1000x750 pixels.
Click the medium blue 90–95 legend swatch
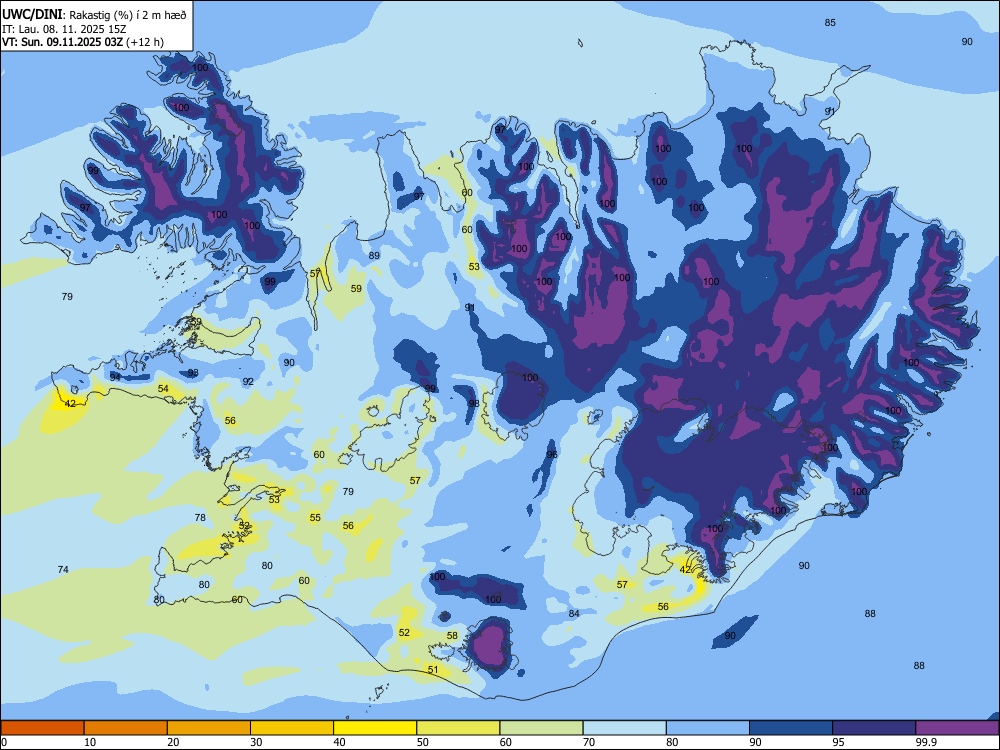click(x=791, y=728)
